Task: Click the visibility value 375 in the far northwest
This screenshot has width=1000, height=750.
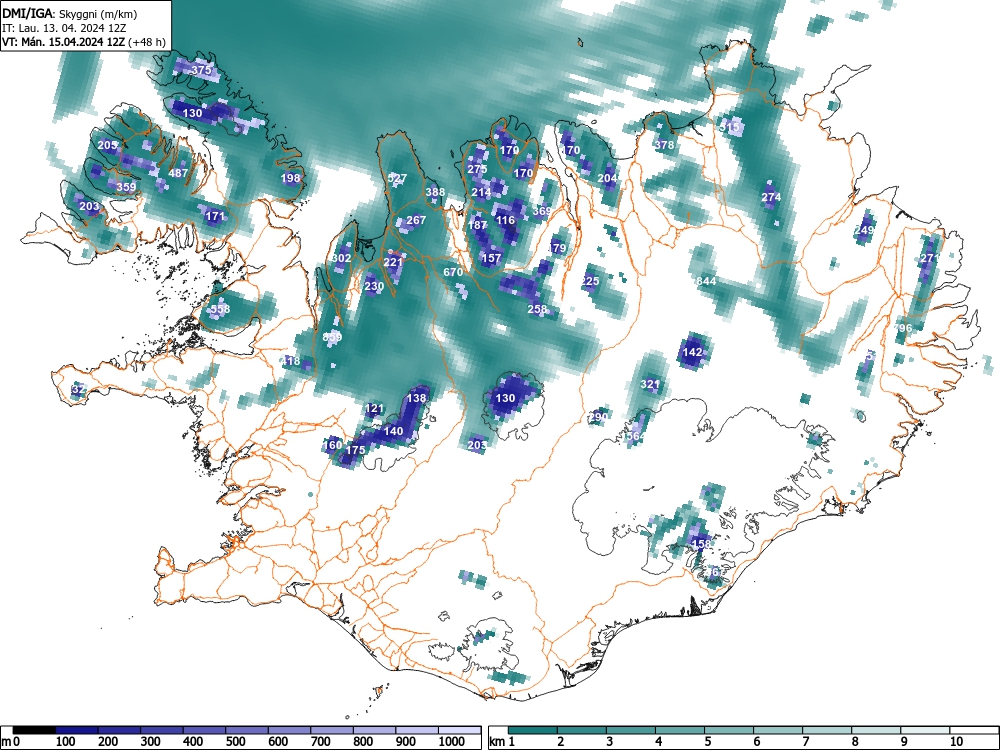Action: pos(201,70)
